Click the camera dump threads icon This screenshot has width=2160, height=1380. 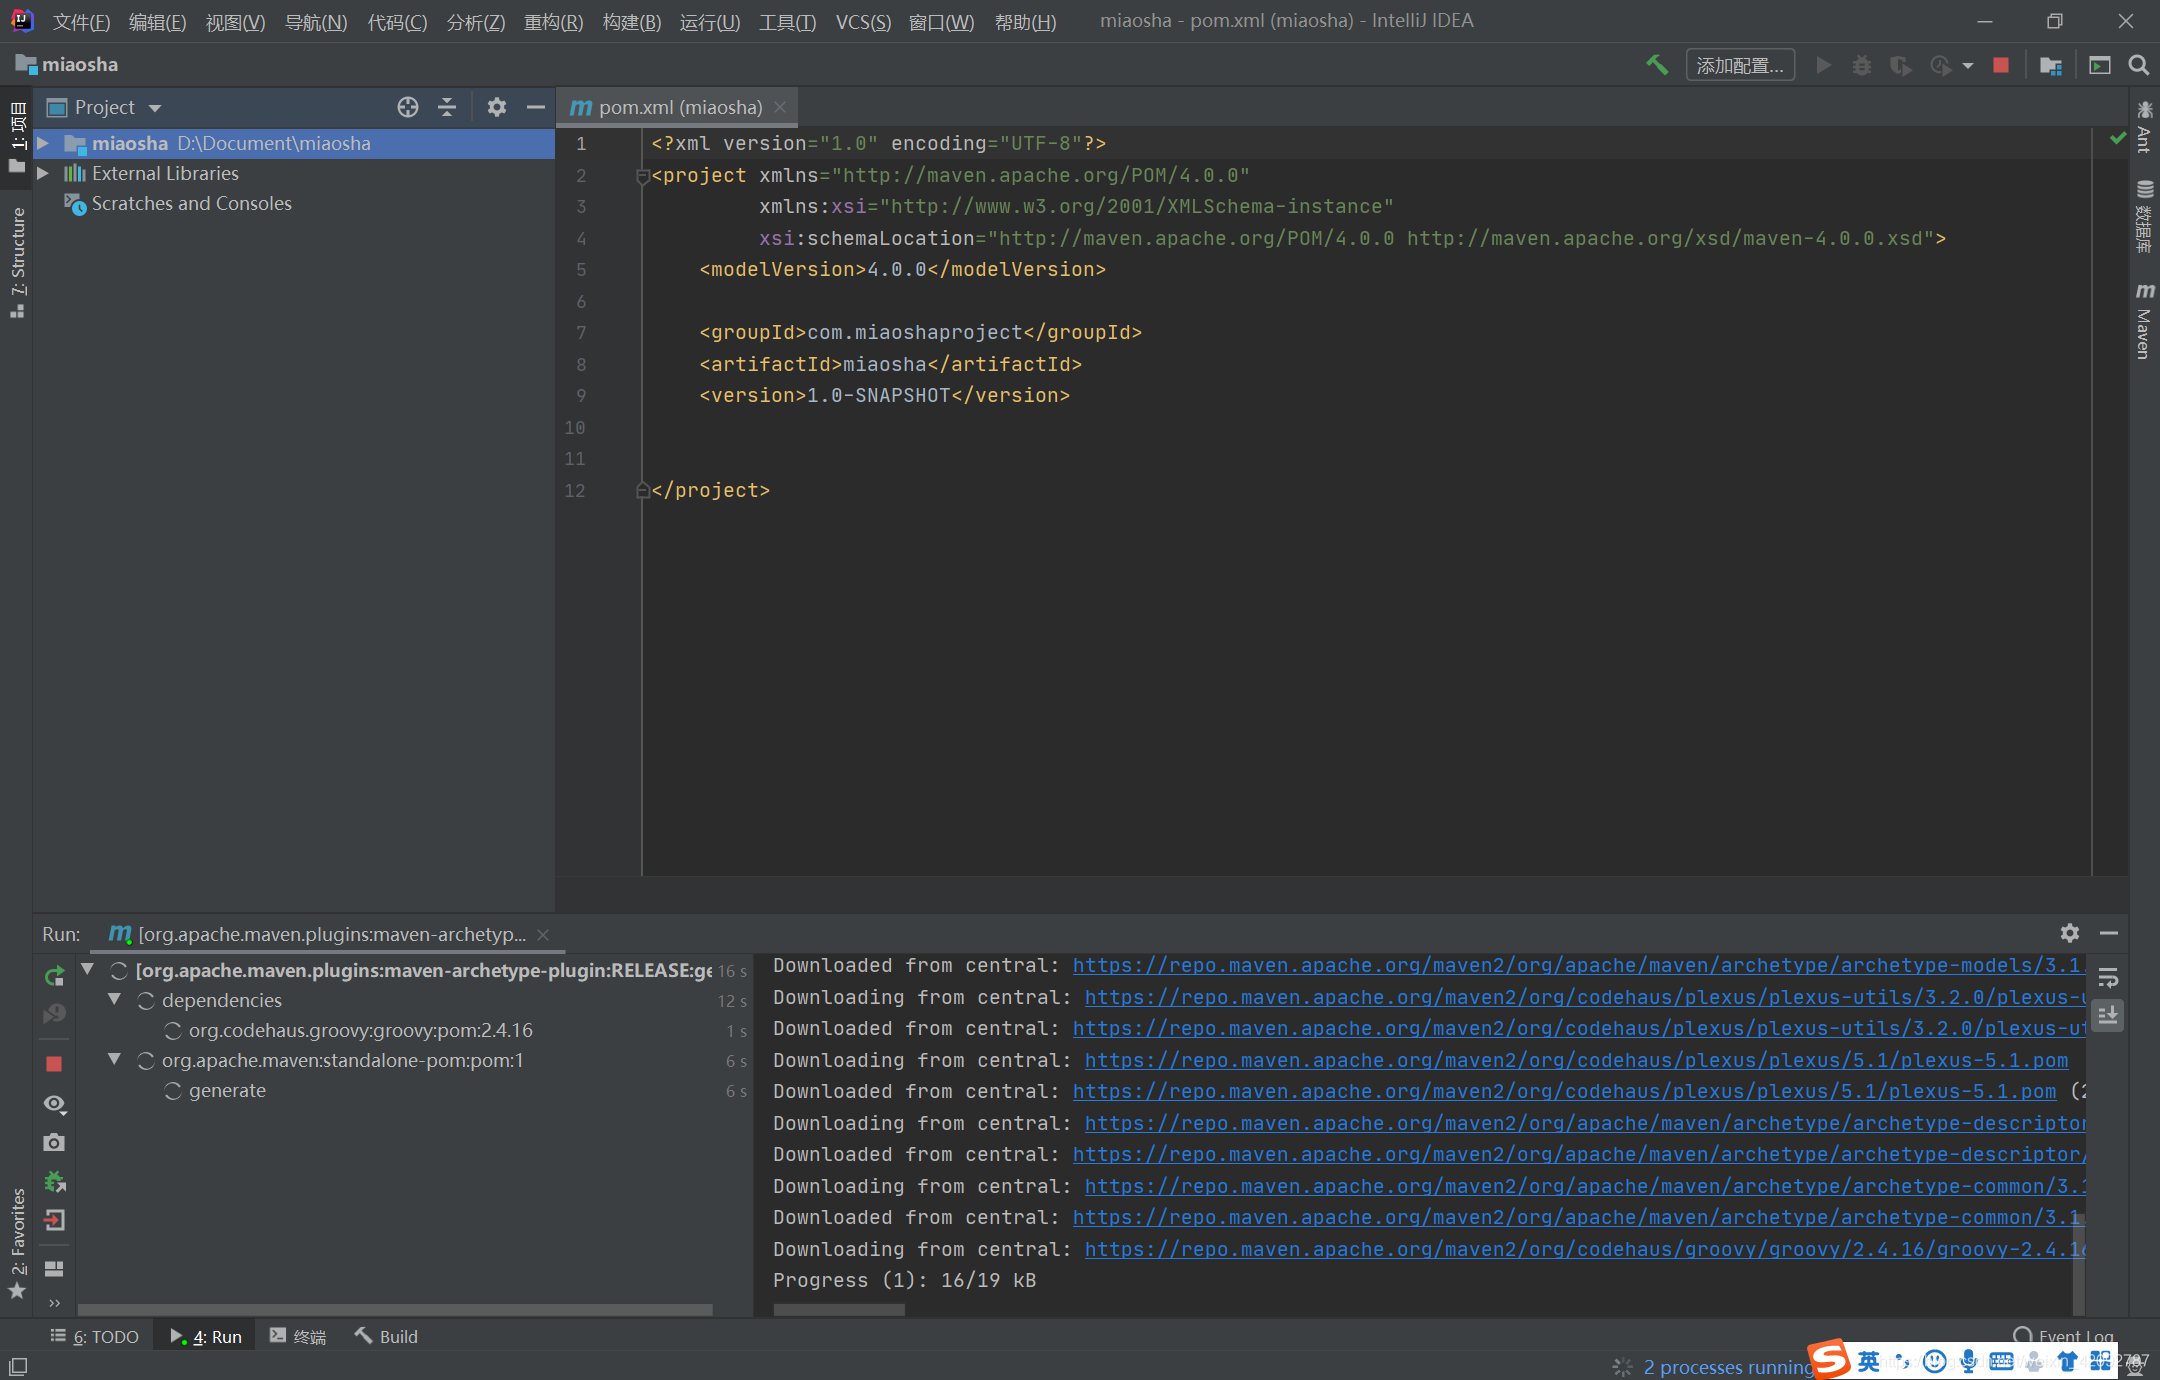(x=54, y=1142)
